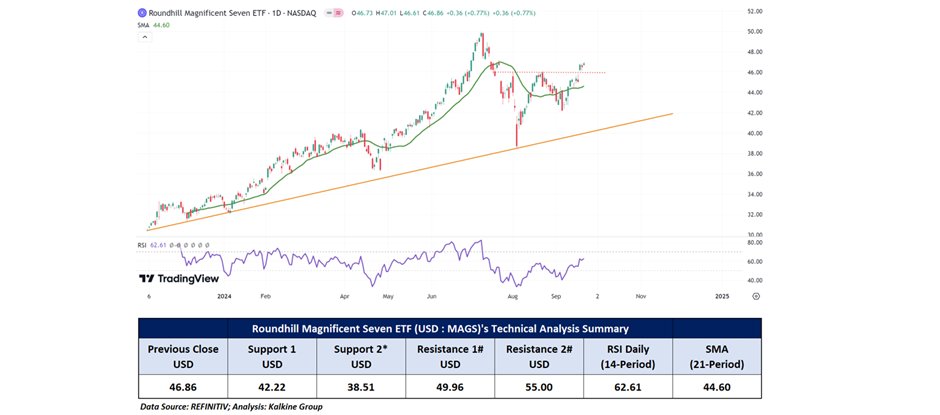Click the Roundhill Magnificent Seven ETF chart title
940x415 pixels.
click(231, 13)
